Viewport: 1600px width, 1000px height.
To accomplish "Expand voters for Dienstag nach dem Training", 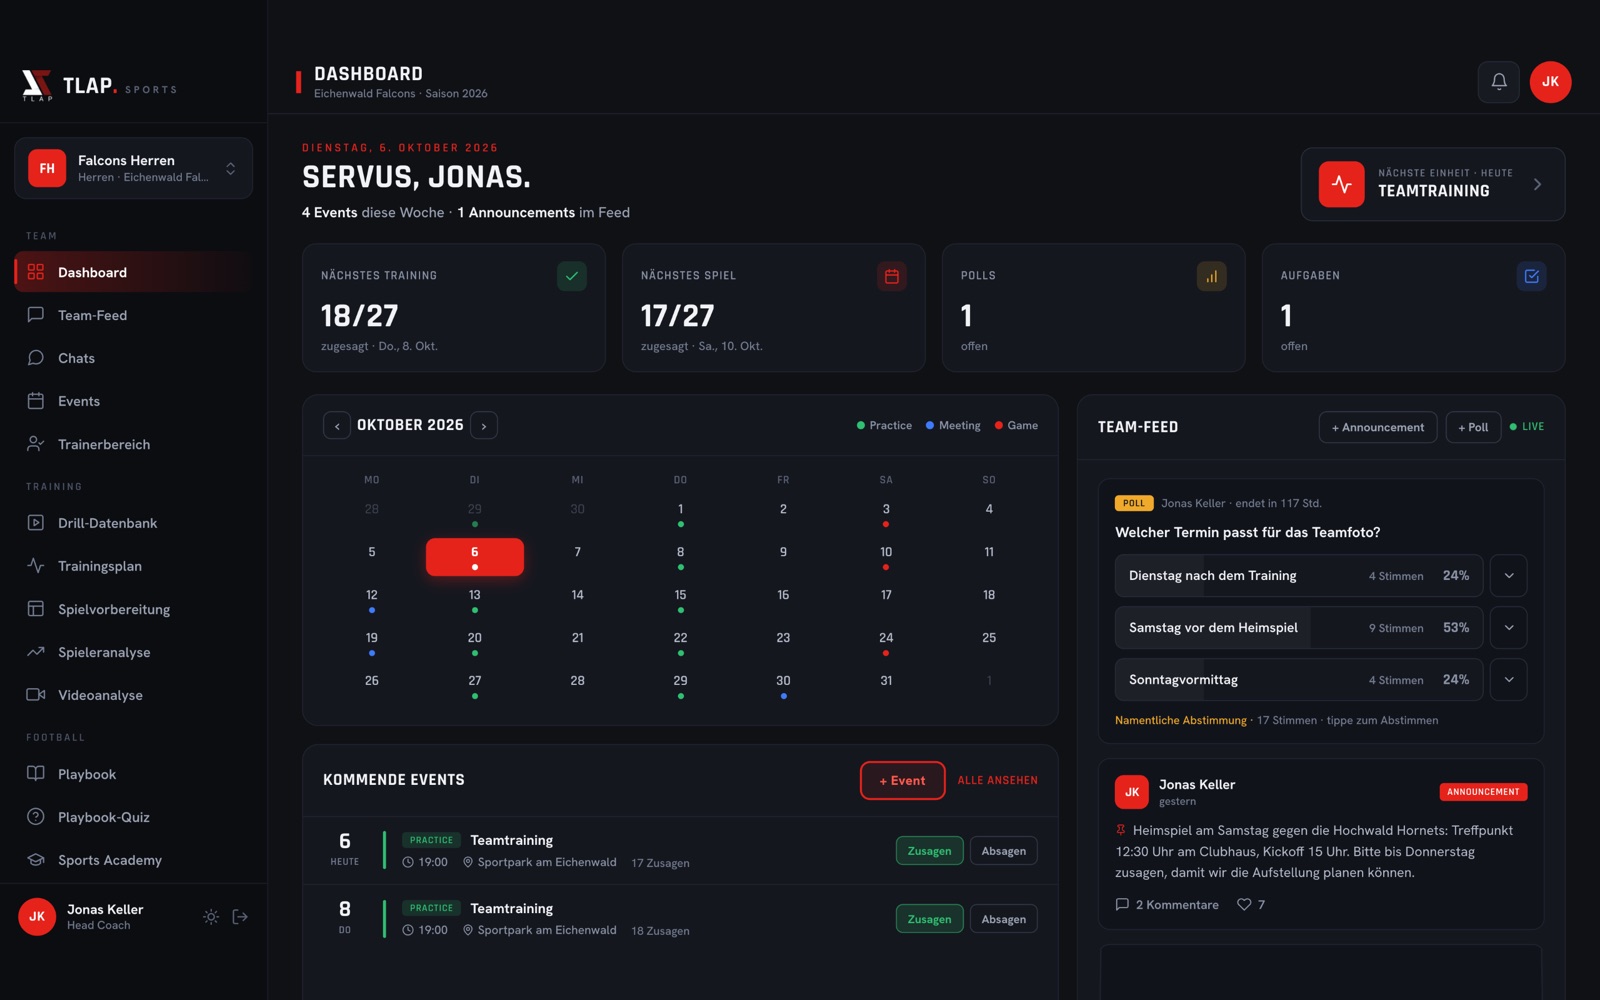I will [1509, 576].
